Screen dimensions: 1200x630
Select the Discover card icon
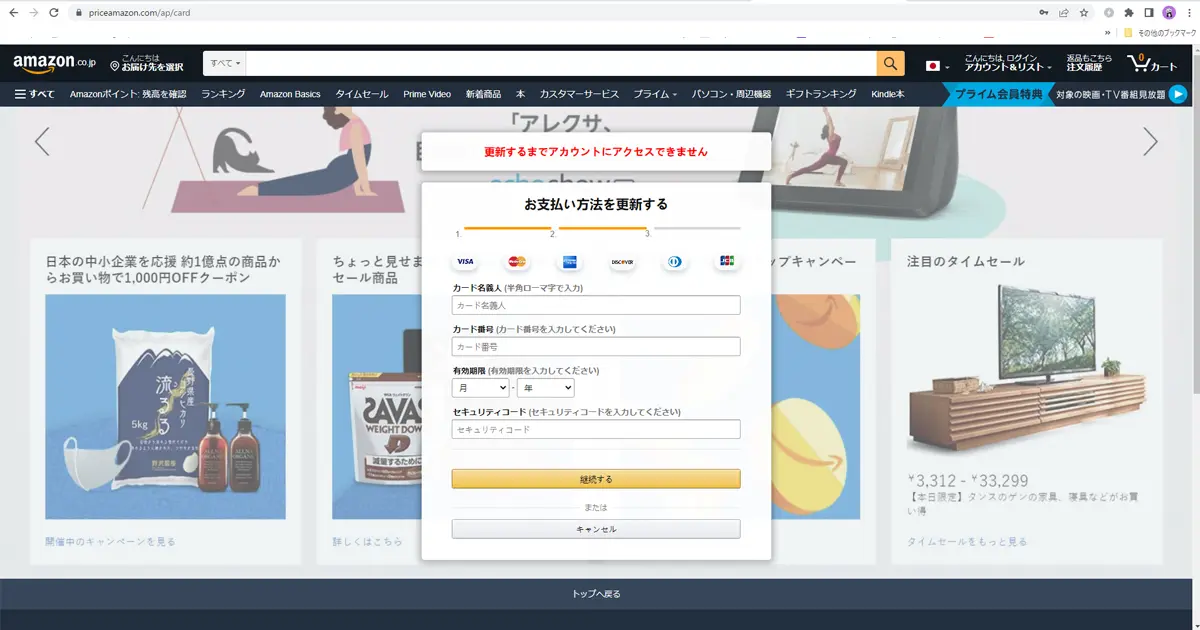tap(621, 260)
